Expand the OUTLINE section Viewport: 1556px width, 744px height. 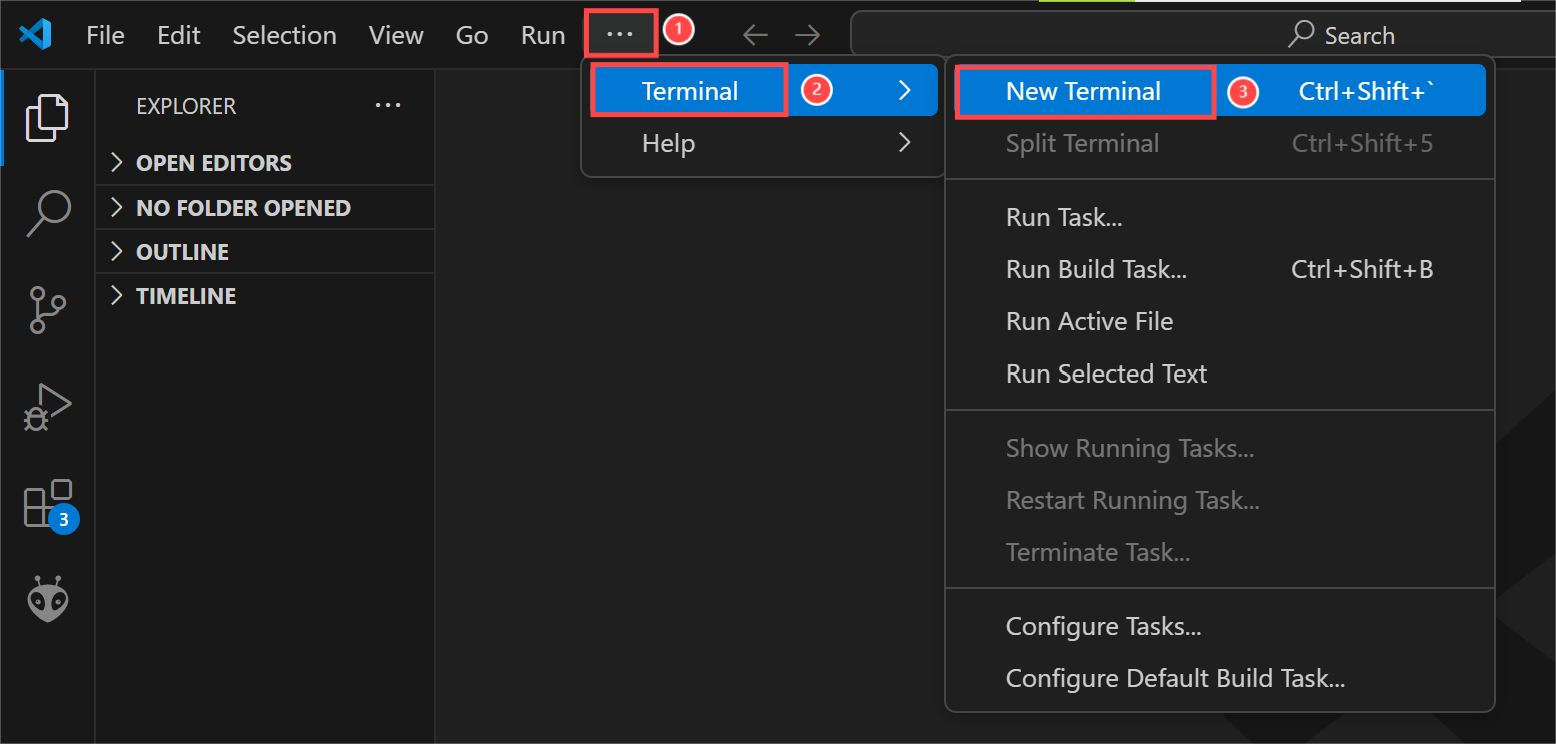click(x=265, y=251)
